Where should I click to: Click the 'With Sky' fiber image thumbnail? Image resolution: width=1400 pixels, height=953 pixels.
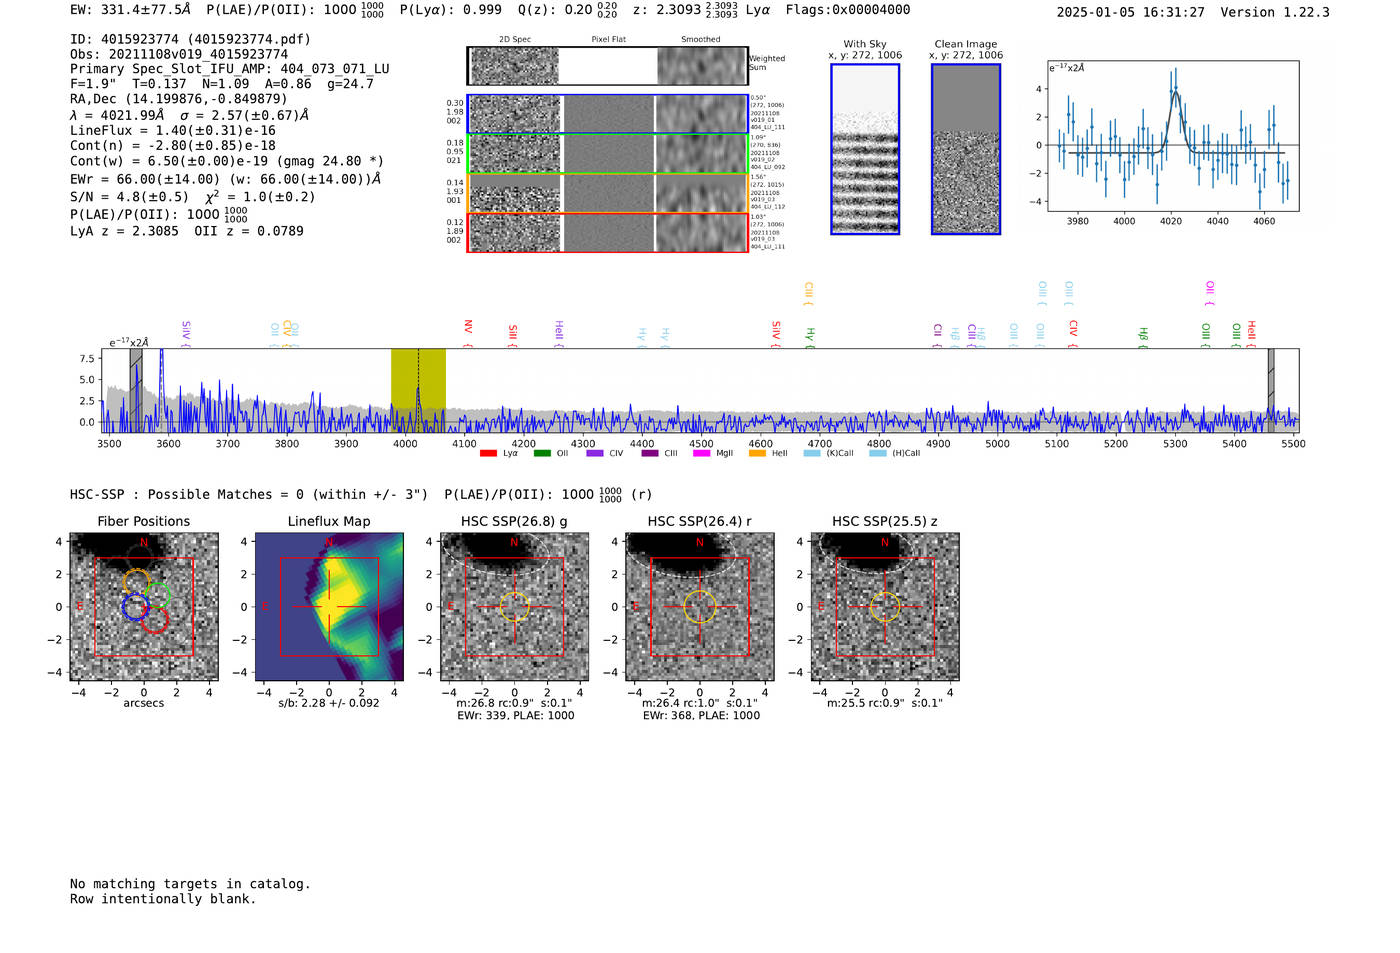[865, 149]
